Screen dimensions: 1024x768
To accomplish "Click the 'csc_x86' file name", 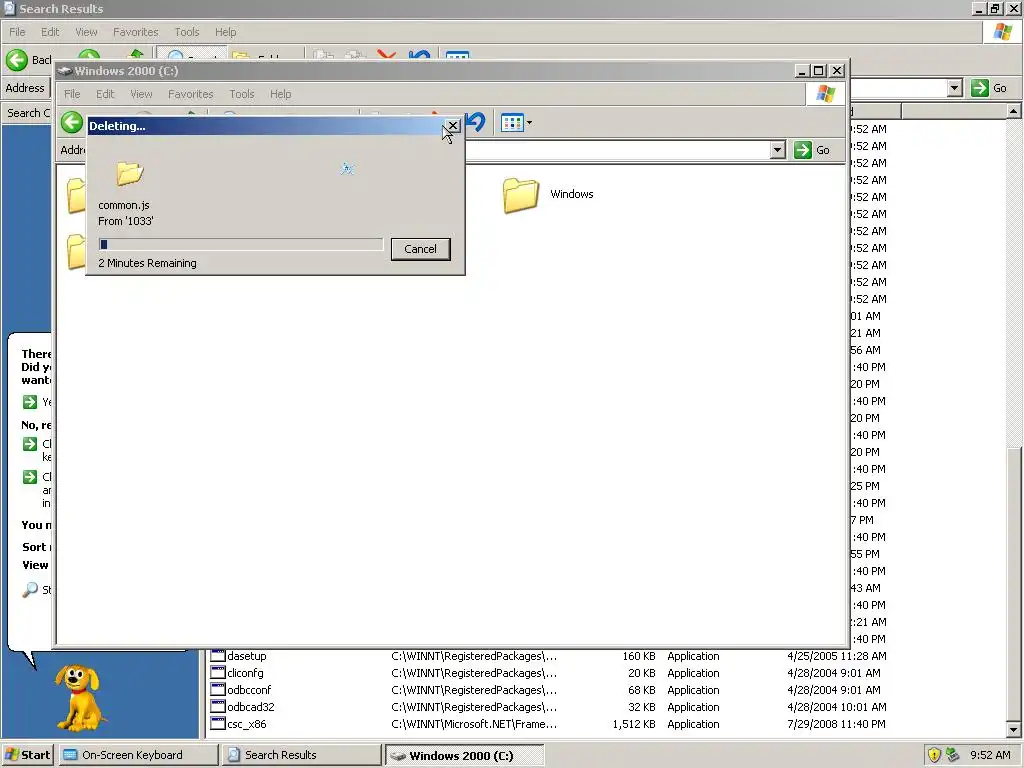I will point(247,724).
